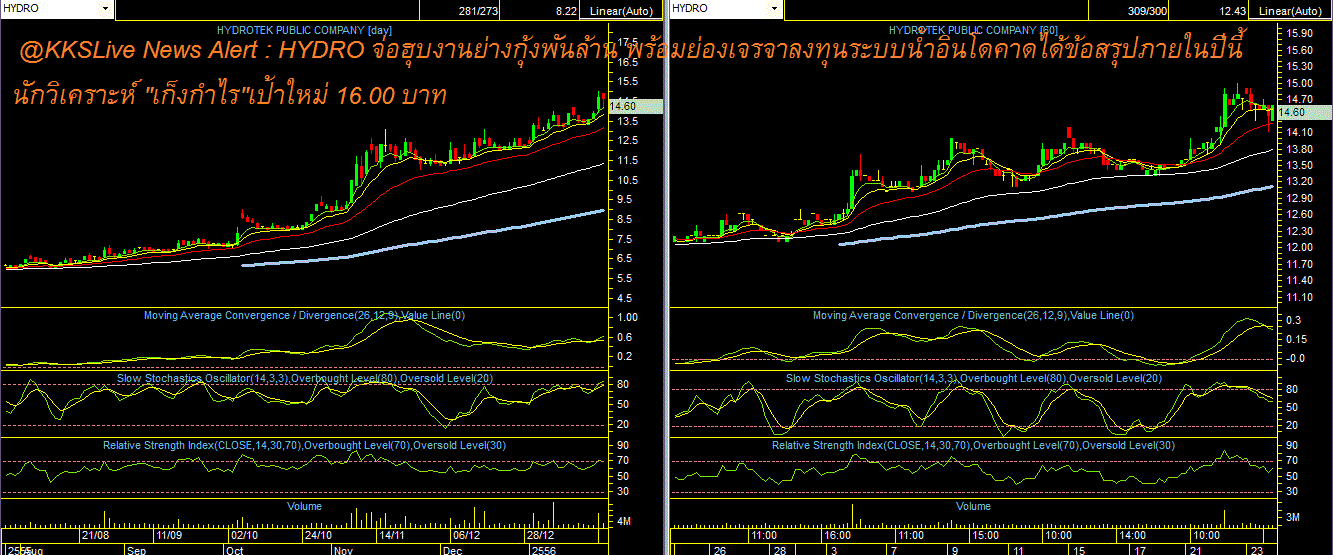This screenshot has height=555, width=1333.
Task: Click the Dec month on the day chart
Action: coord(452,550)
